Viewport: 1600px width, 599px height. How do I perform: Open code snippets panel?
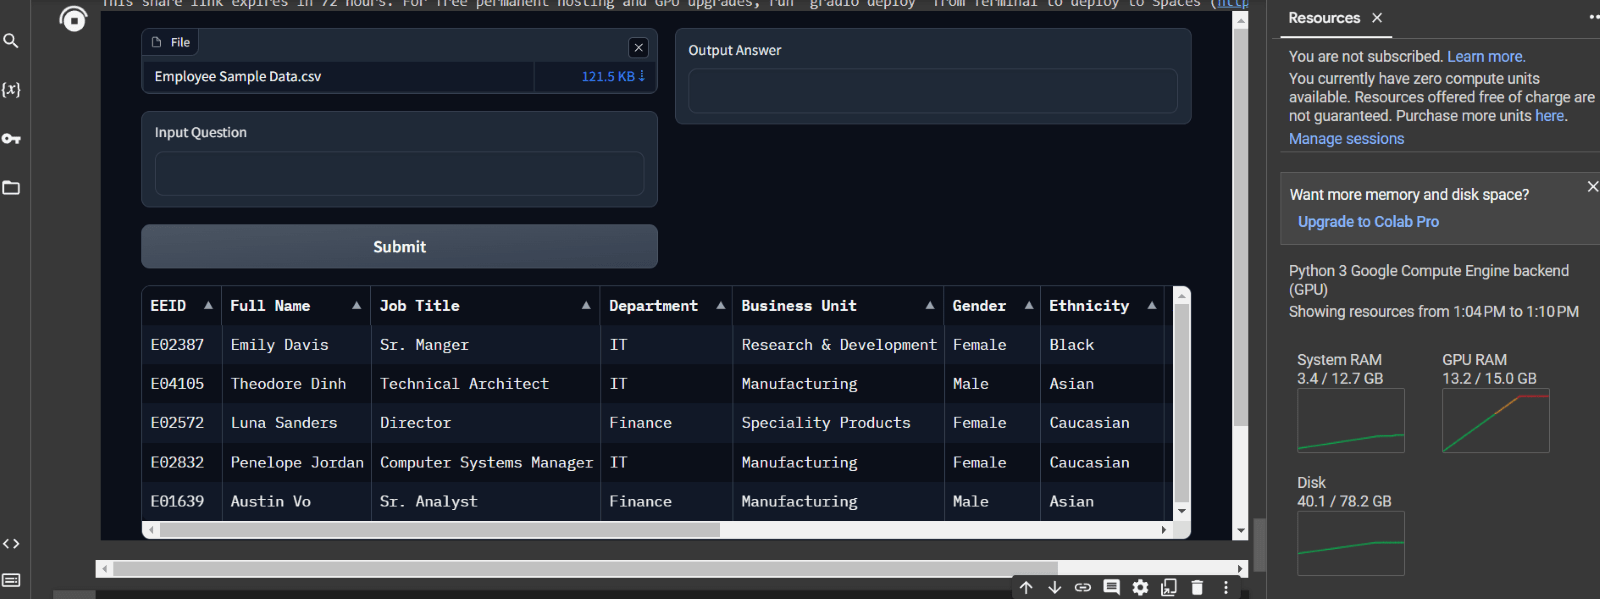(11, 544)
